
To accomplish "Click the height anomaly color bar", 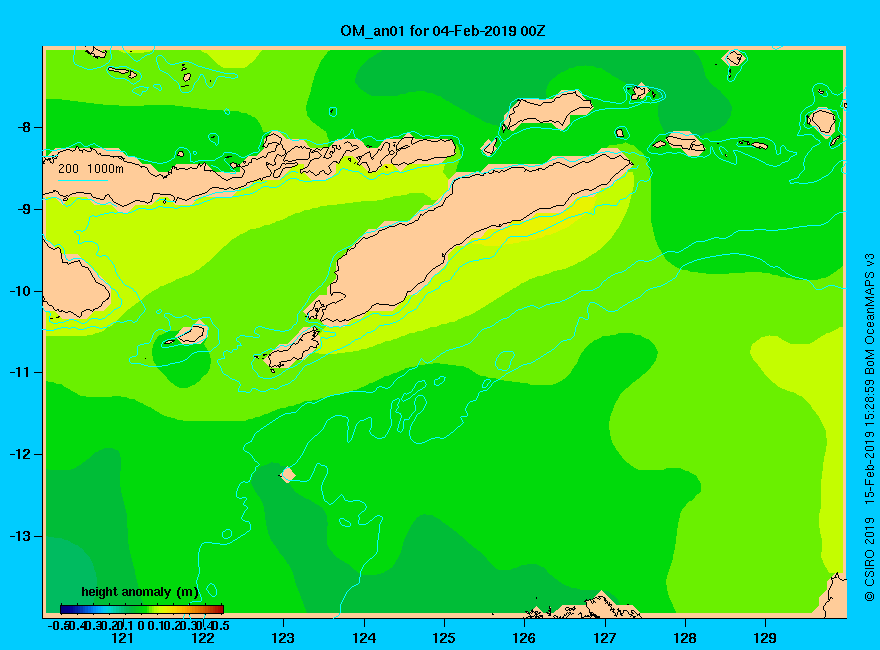I will click(x=142, y=609).
